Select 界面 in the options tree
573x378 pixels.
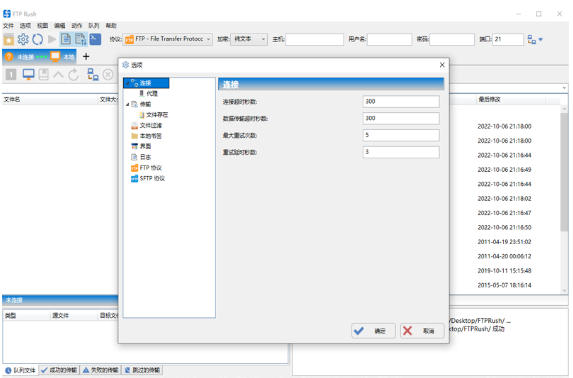[145, 146]
